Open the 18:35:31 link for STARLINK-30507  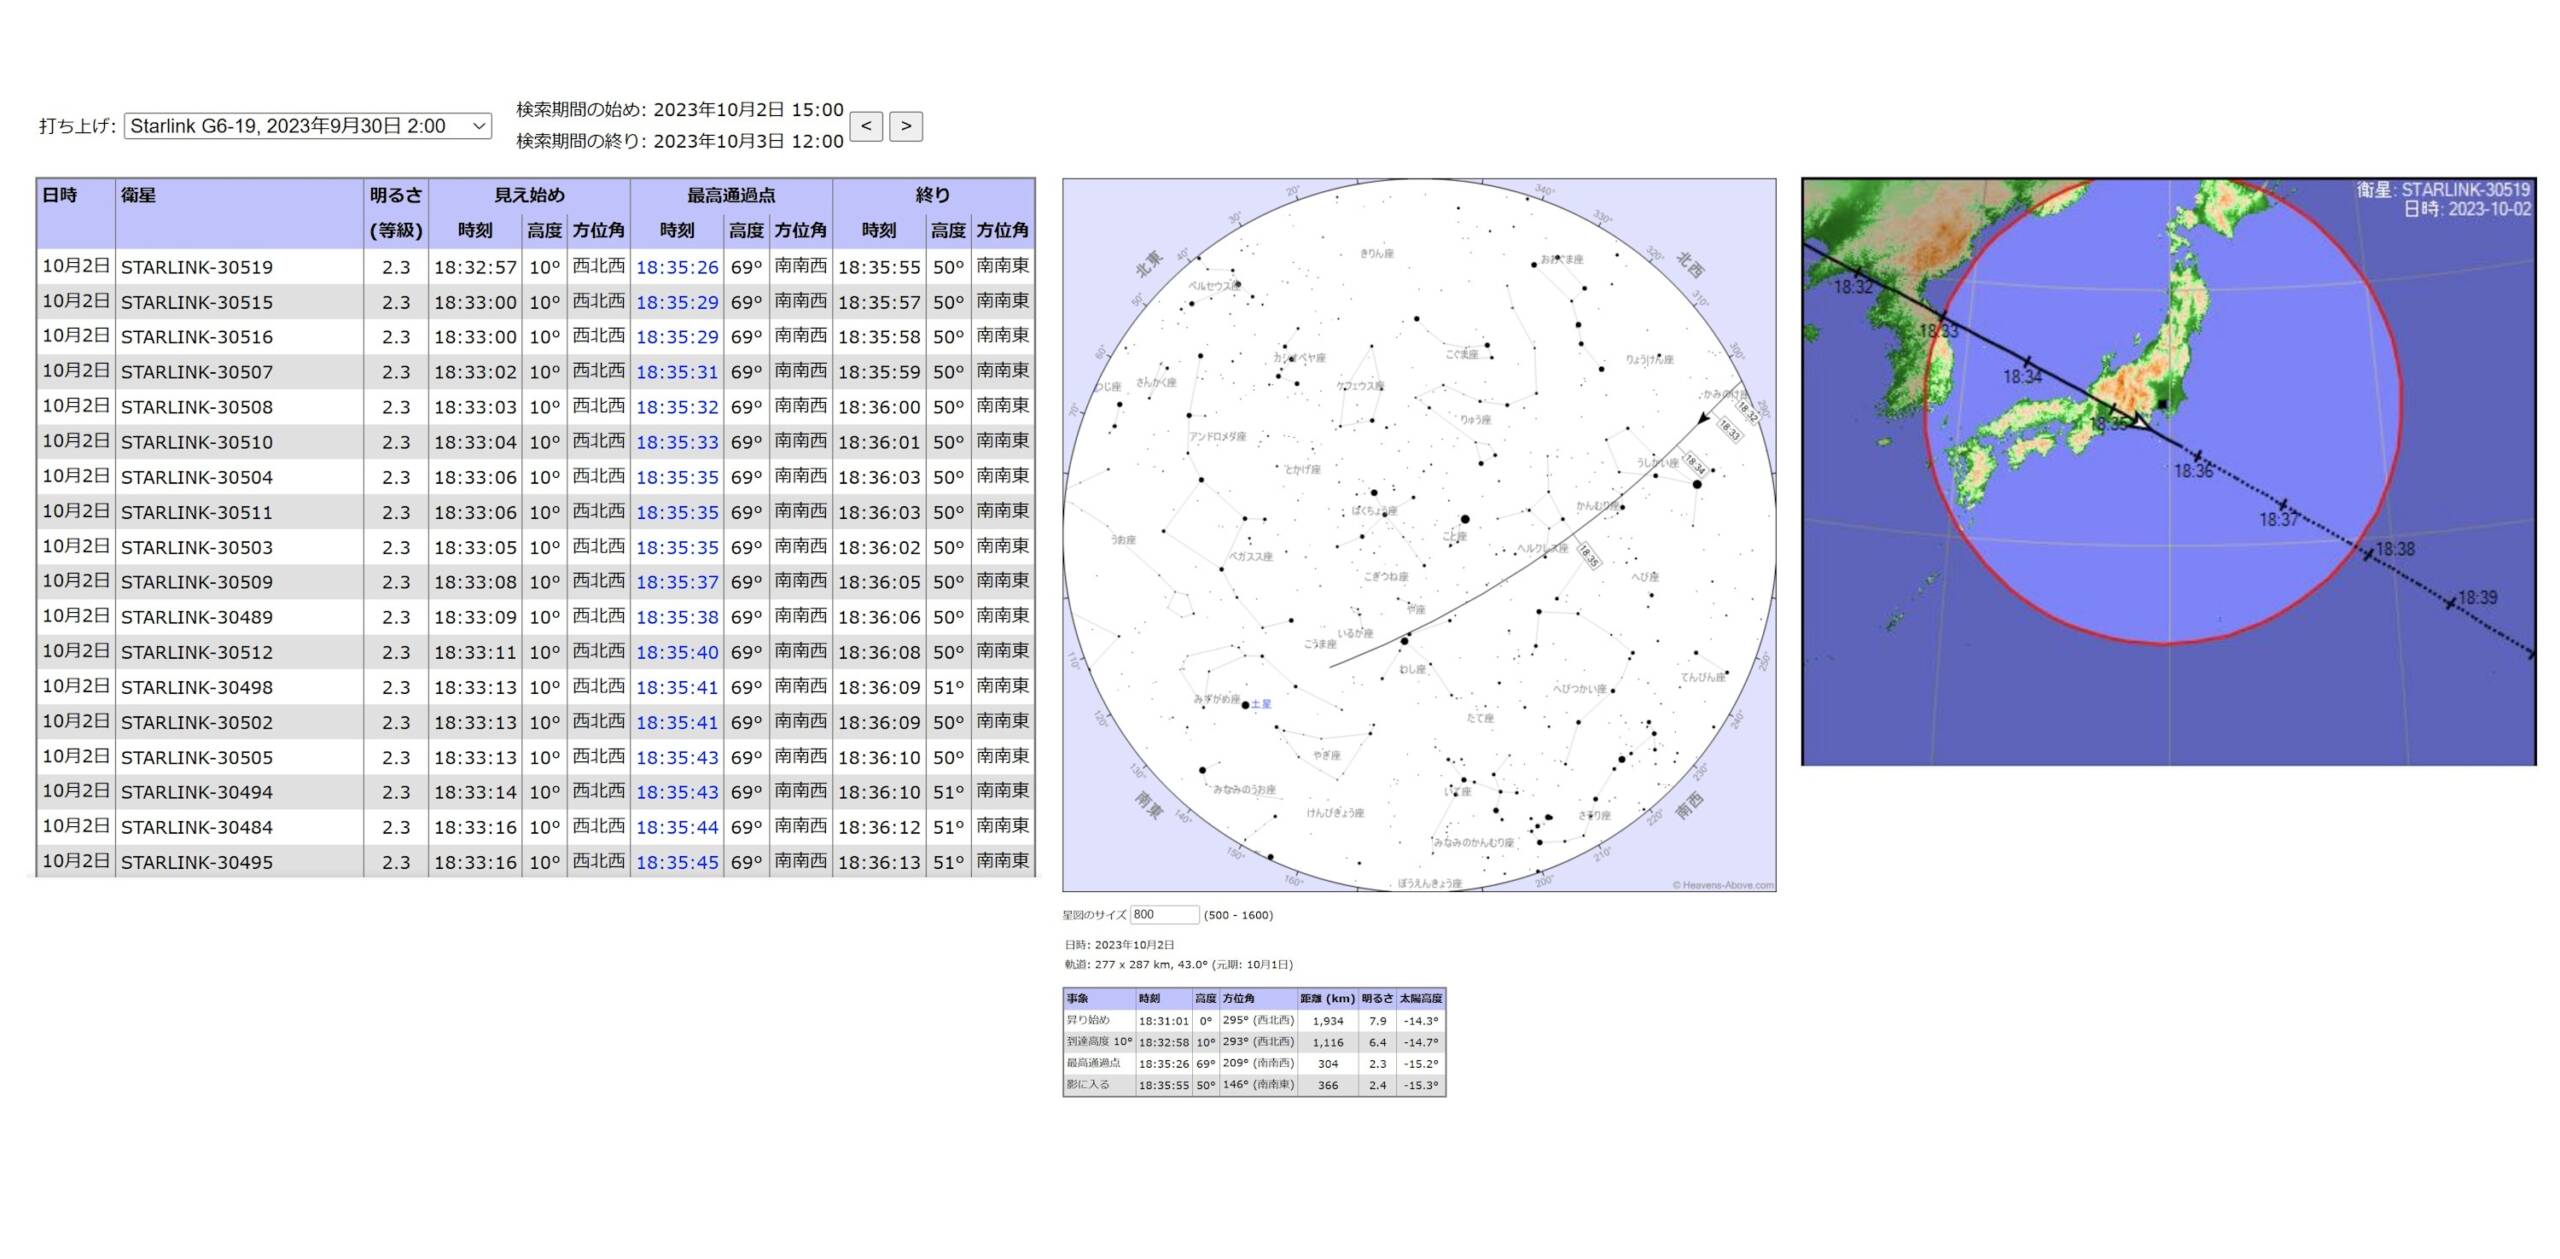pyautogui.click(x=677, y=372)
